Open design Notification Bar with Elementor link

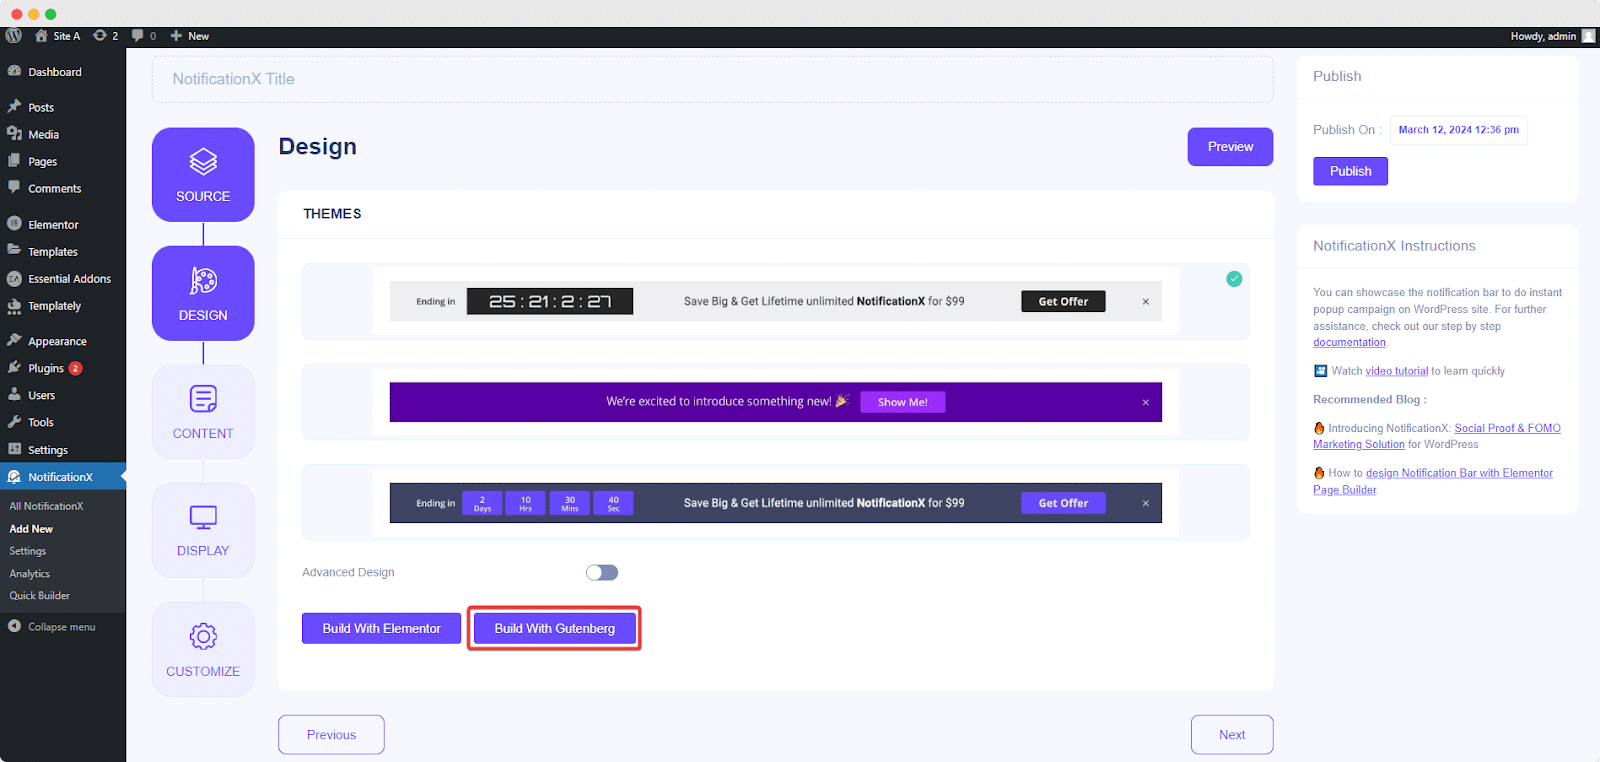1433,481
